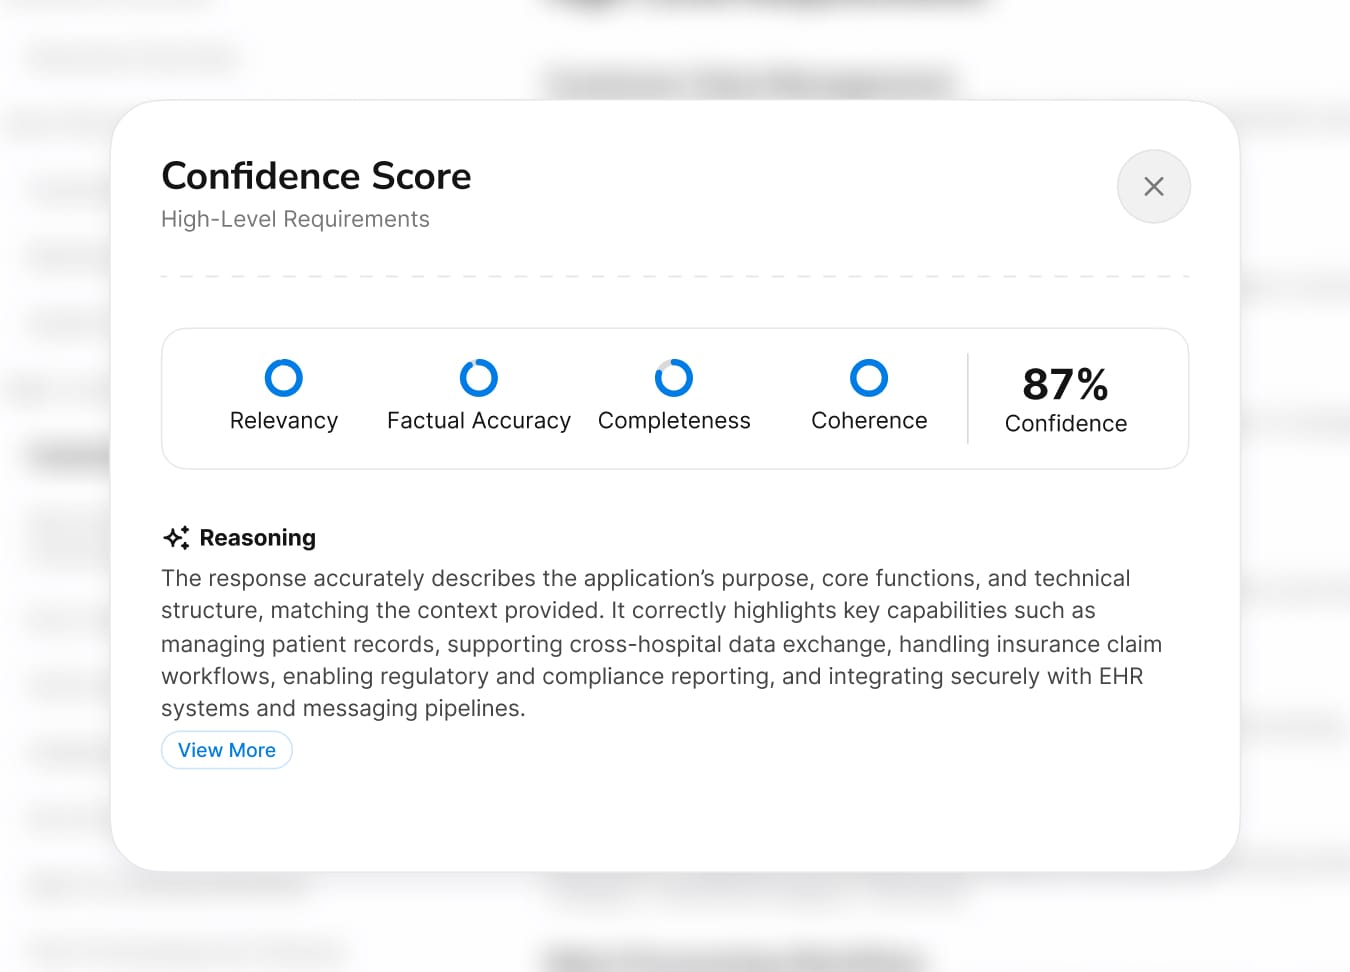The height and width of the screenshot is (972, 1350).
Task: Click the Coherence label text
Action: click(868, 420)
